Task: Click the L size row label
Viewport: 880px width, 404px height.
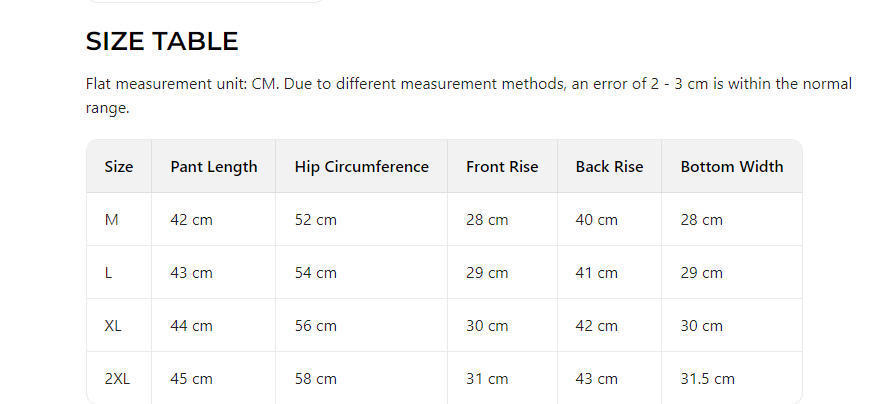Action: (109, 273)
